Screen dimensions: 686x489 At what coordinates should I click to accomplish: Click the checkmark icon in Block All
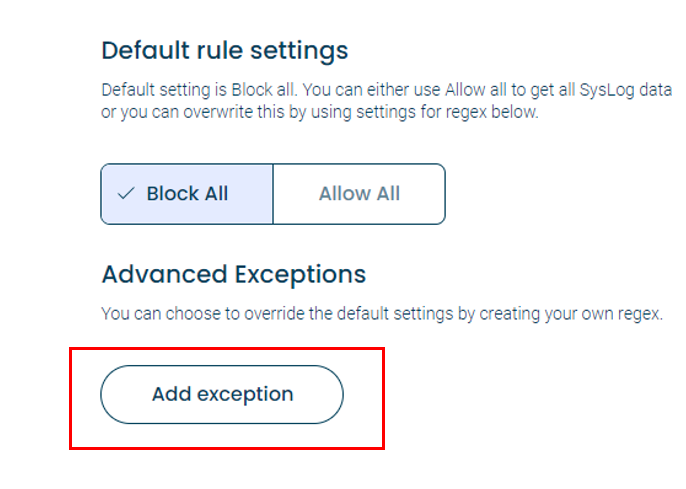[x=126, y=193]
